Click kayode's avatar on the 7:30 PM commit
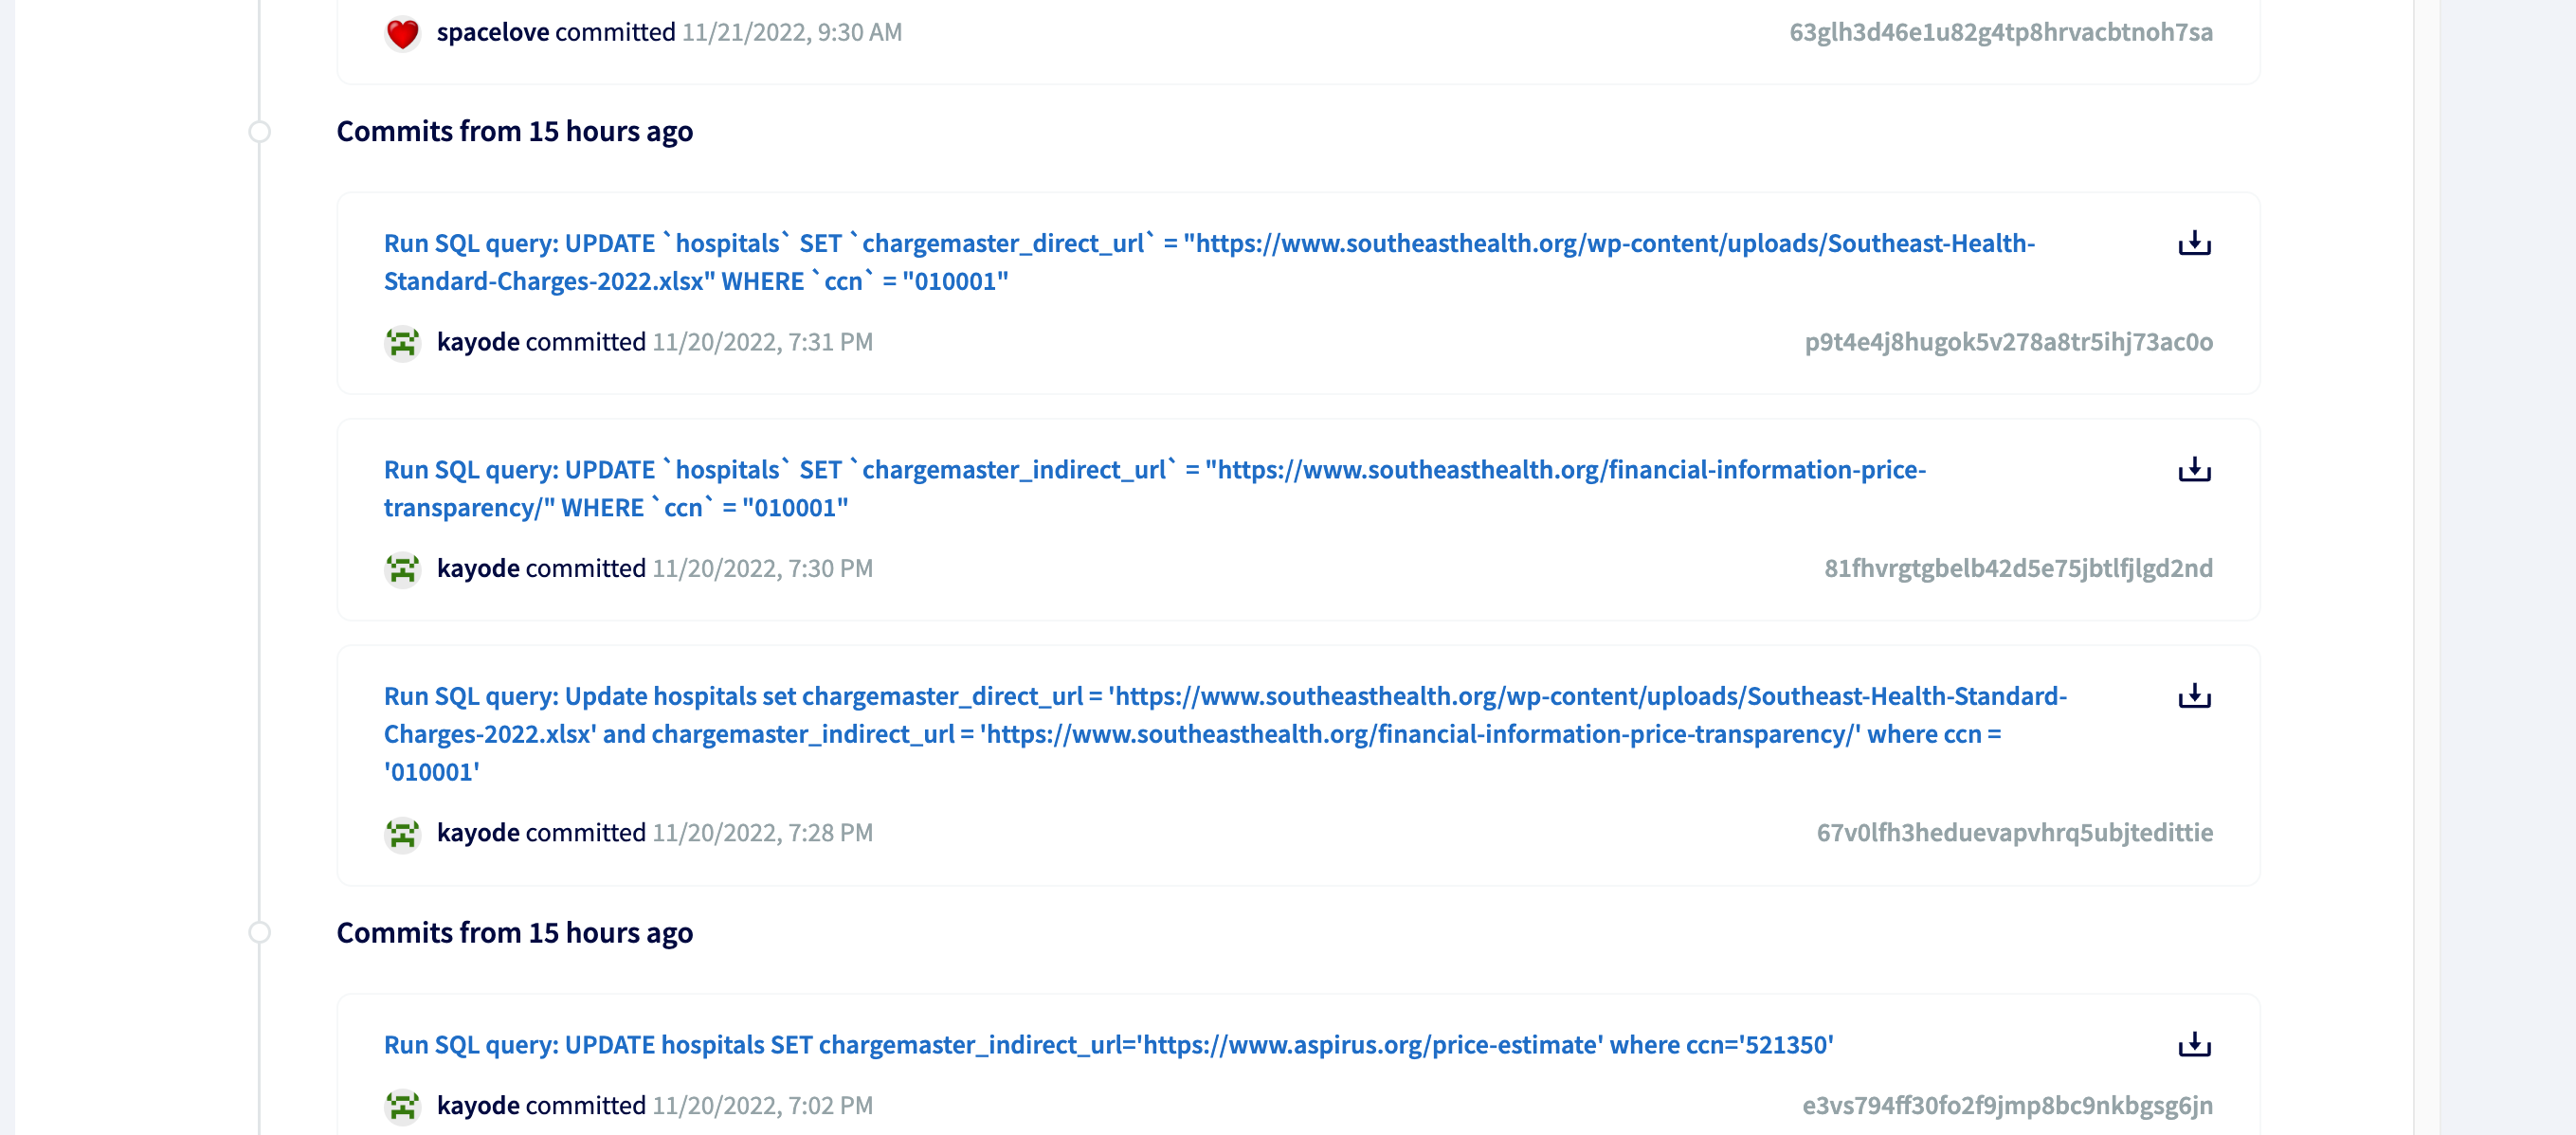The width and height of the screenshot is (2576, 1135). [402, 568]
